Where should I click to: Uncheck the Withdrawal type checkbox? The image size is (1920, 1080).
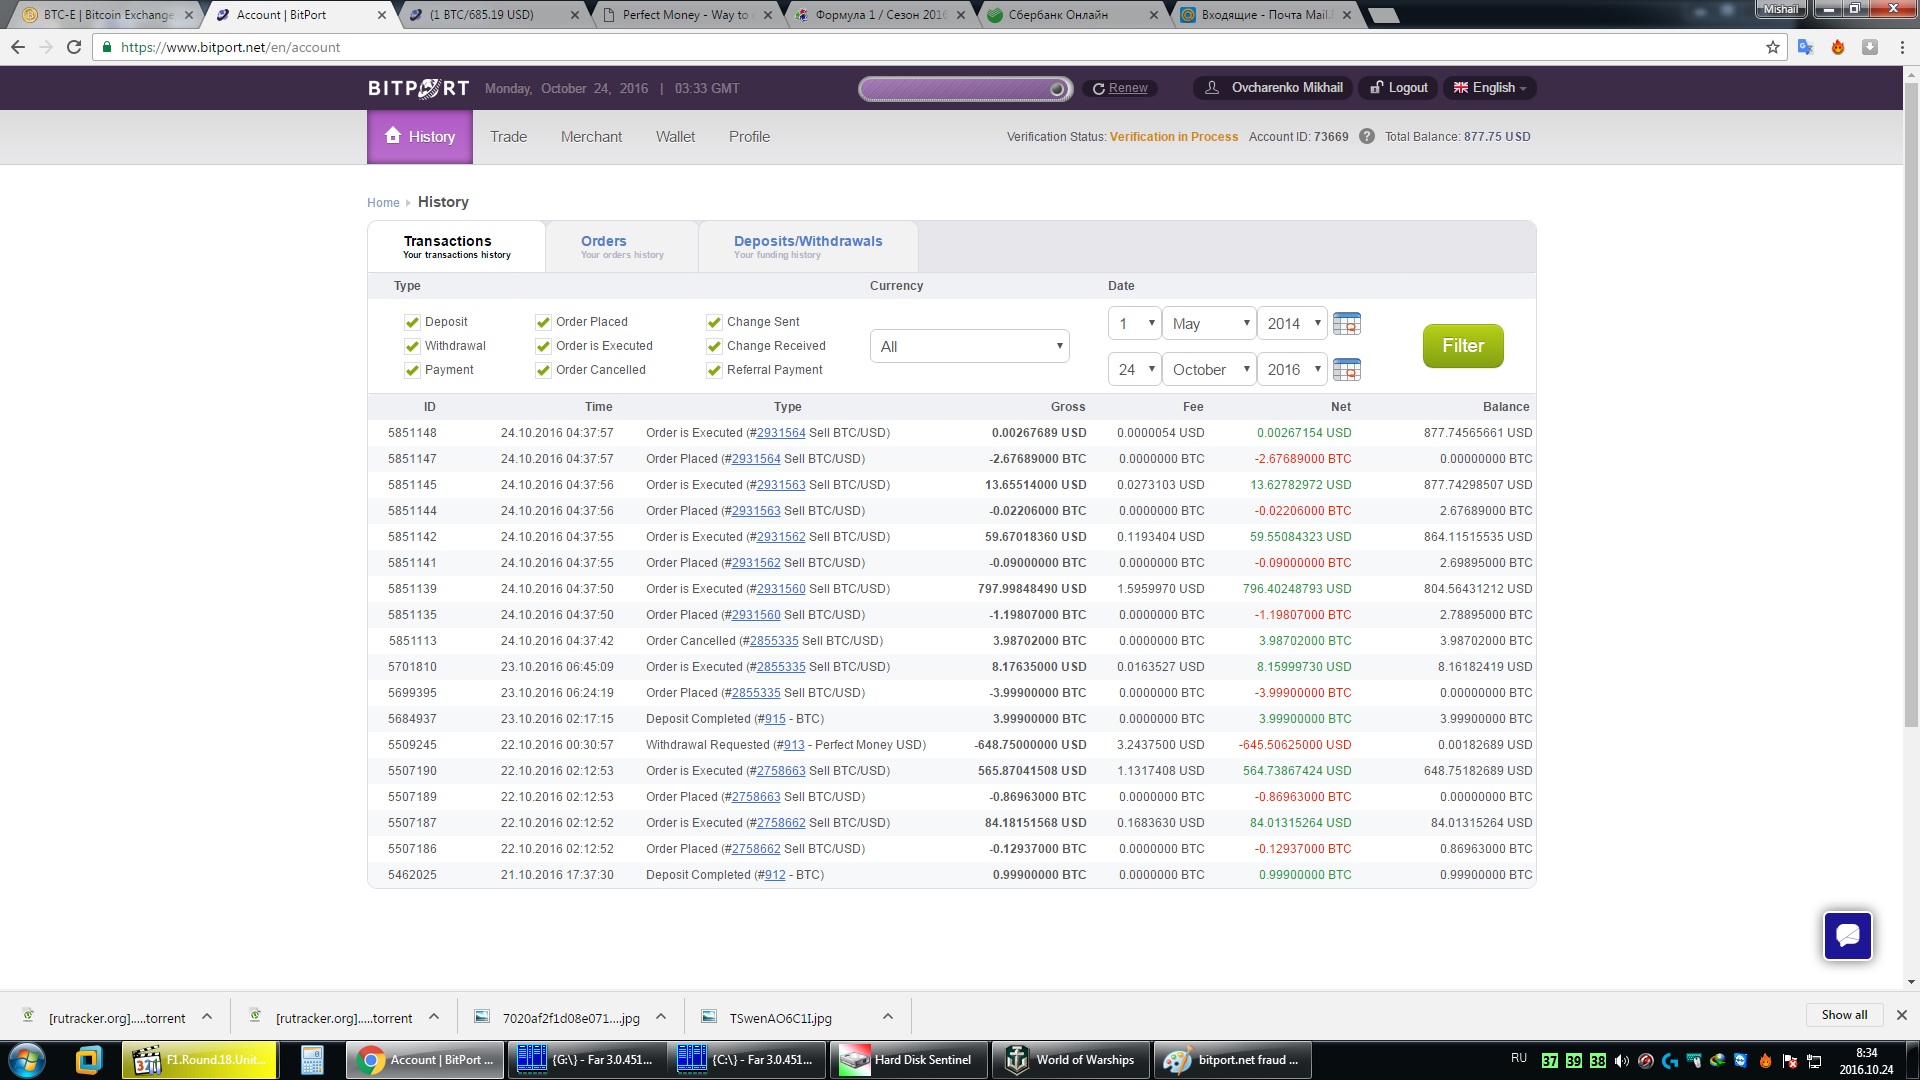[x=412, y=346]
